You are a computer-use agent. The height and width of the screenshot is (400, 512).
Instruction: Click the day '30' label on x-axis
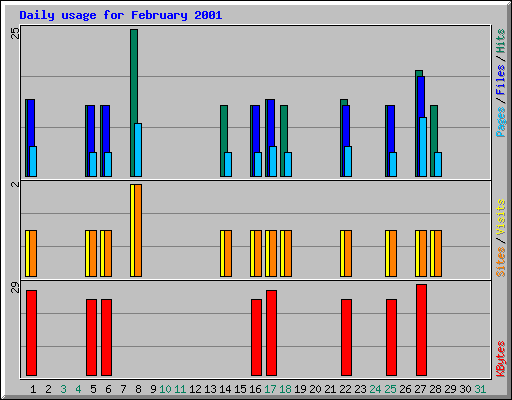465,389
